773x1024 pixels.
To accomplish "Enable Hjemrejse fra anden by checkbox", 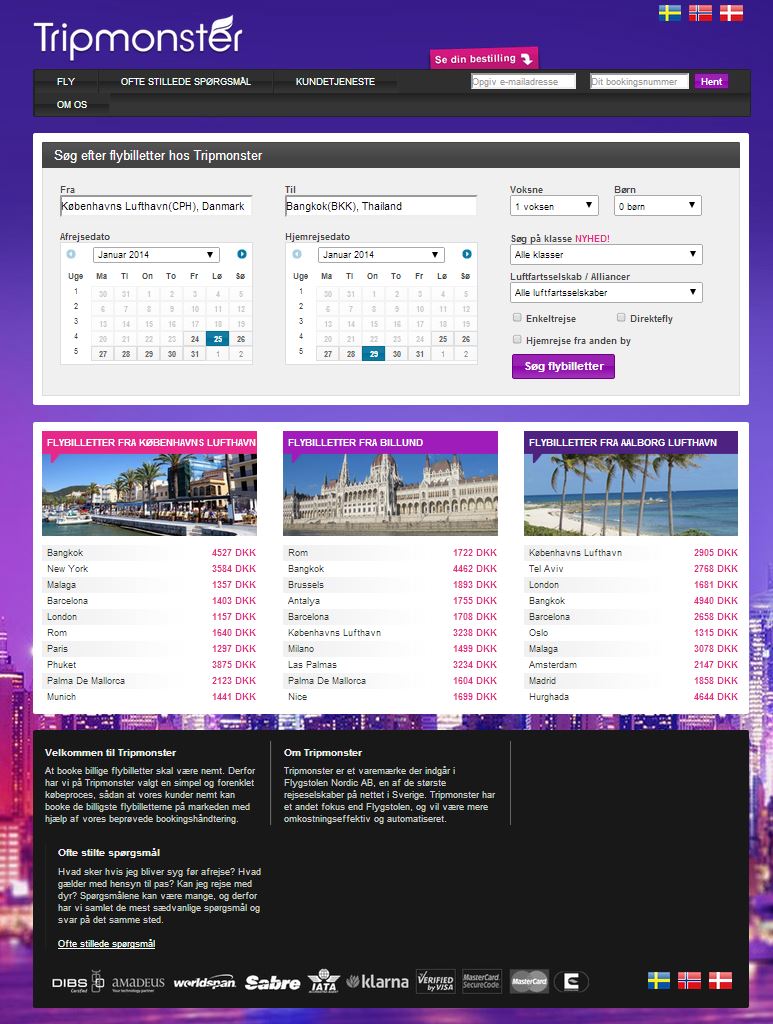I will tap(517, 340).
